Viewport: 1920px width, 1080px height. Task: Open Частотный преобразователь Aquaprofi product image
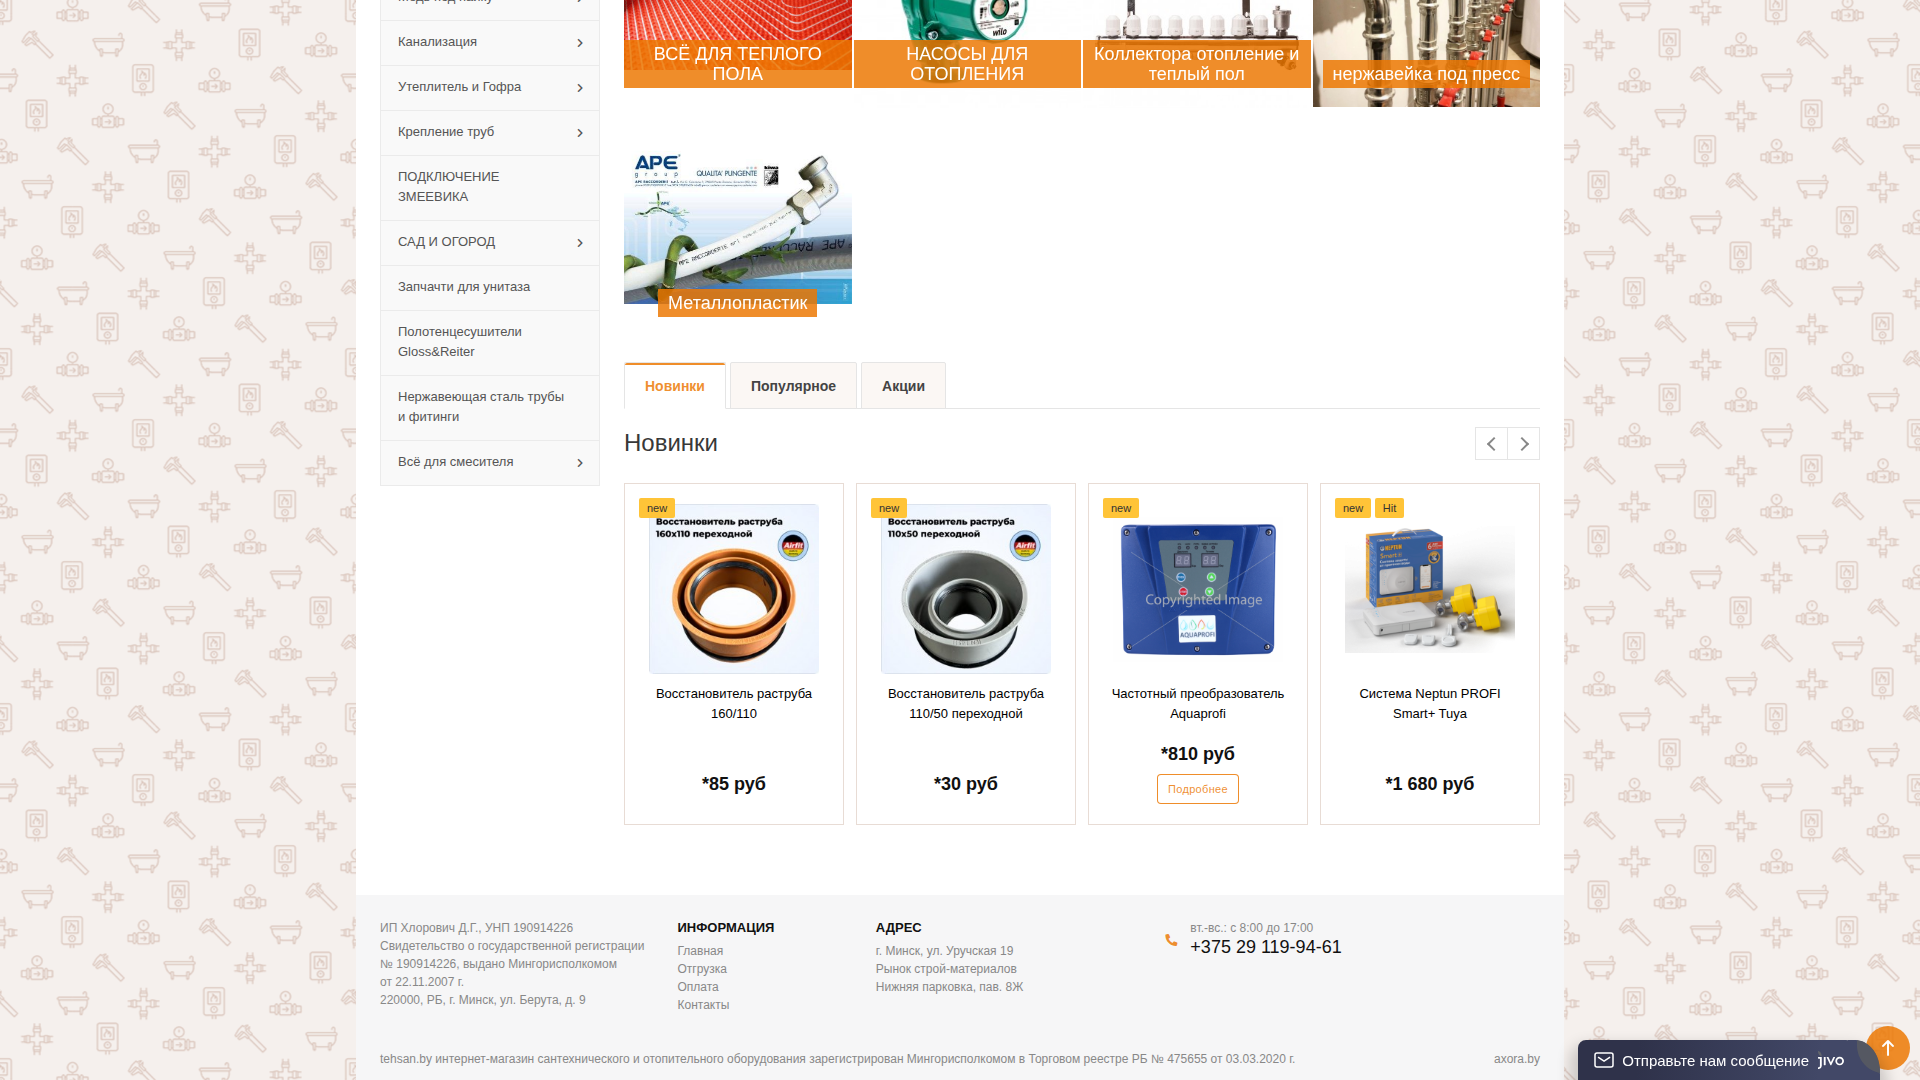(1198, 589)
